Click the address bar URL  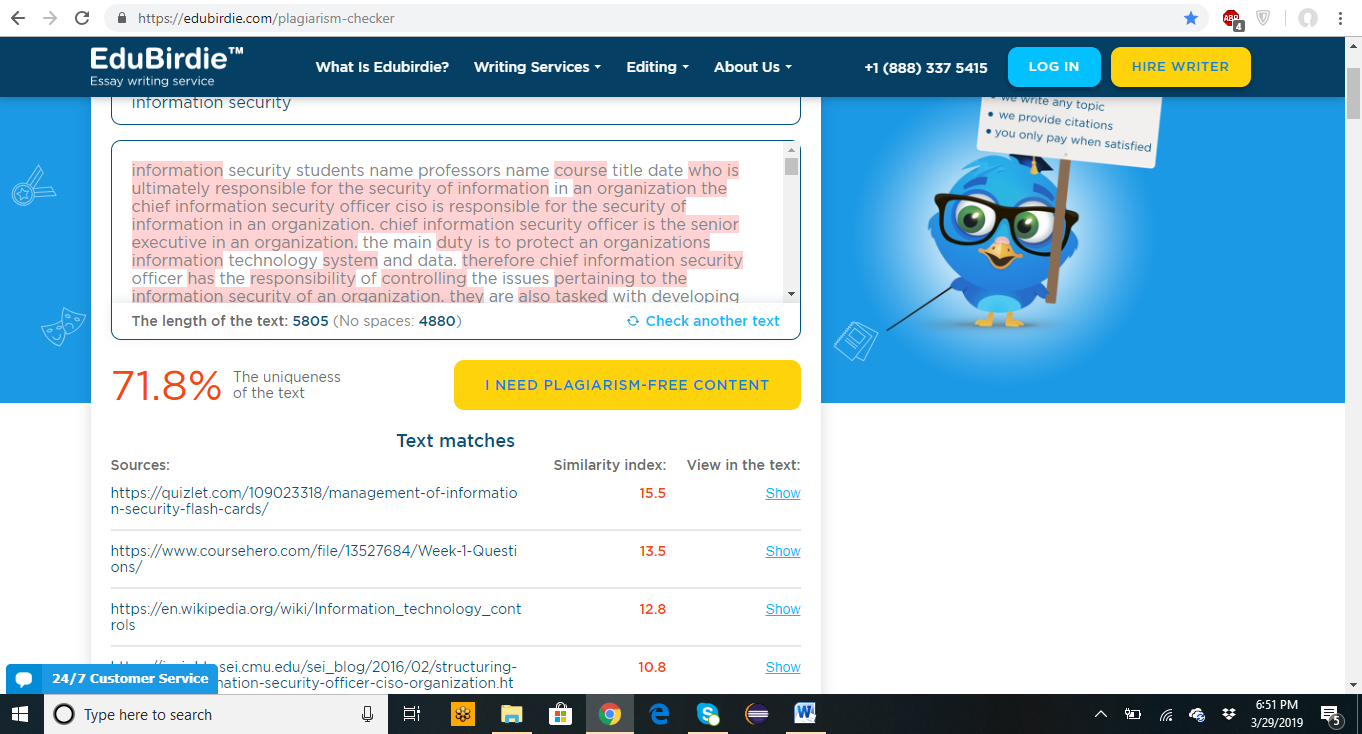pyautogui.click(x=266, y=18)
